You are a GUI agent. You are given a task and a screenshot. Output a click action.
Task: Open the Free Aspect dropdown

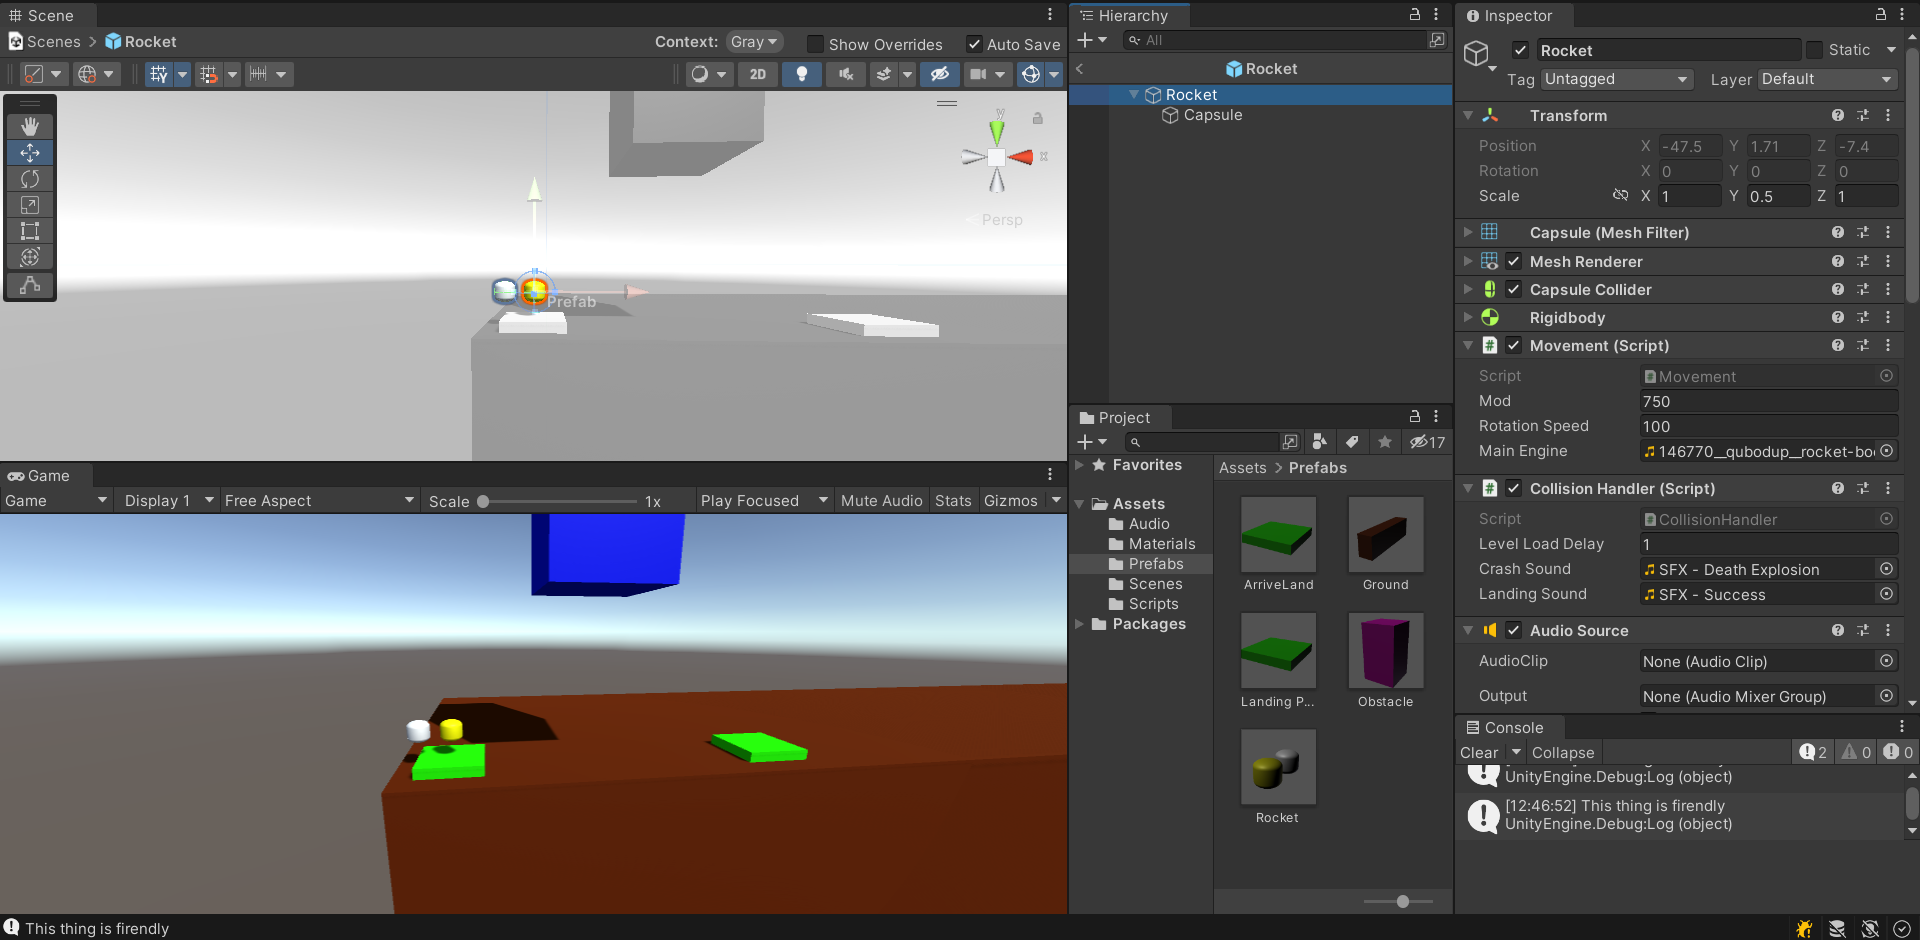318,500
